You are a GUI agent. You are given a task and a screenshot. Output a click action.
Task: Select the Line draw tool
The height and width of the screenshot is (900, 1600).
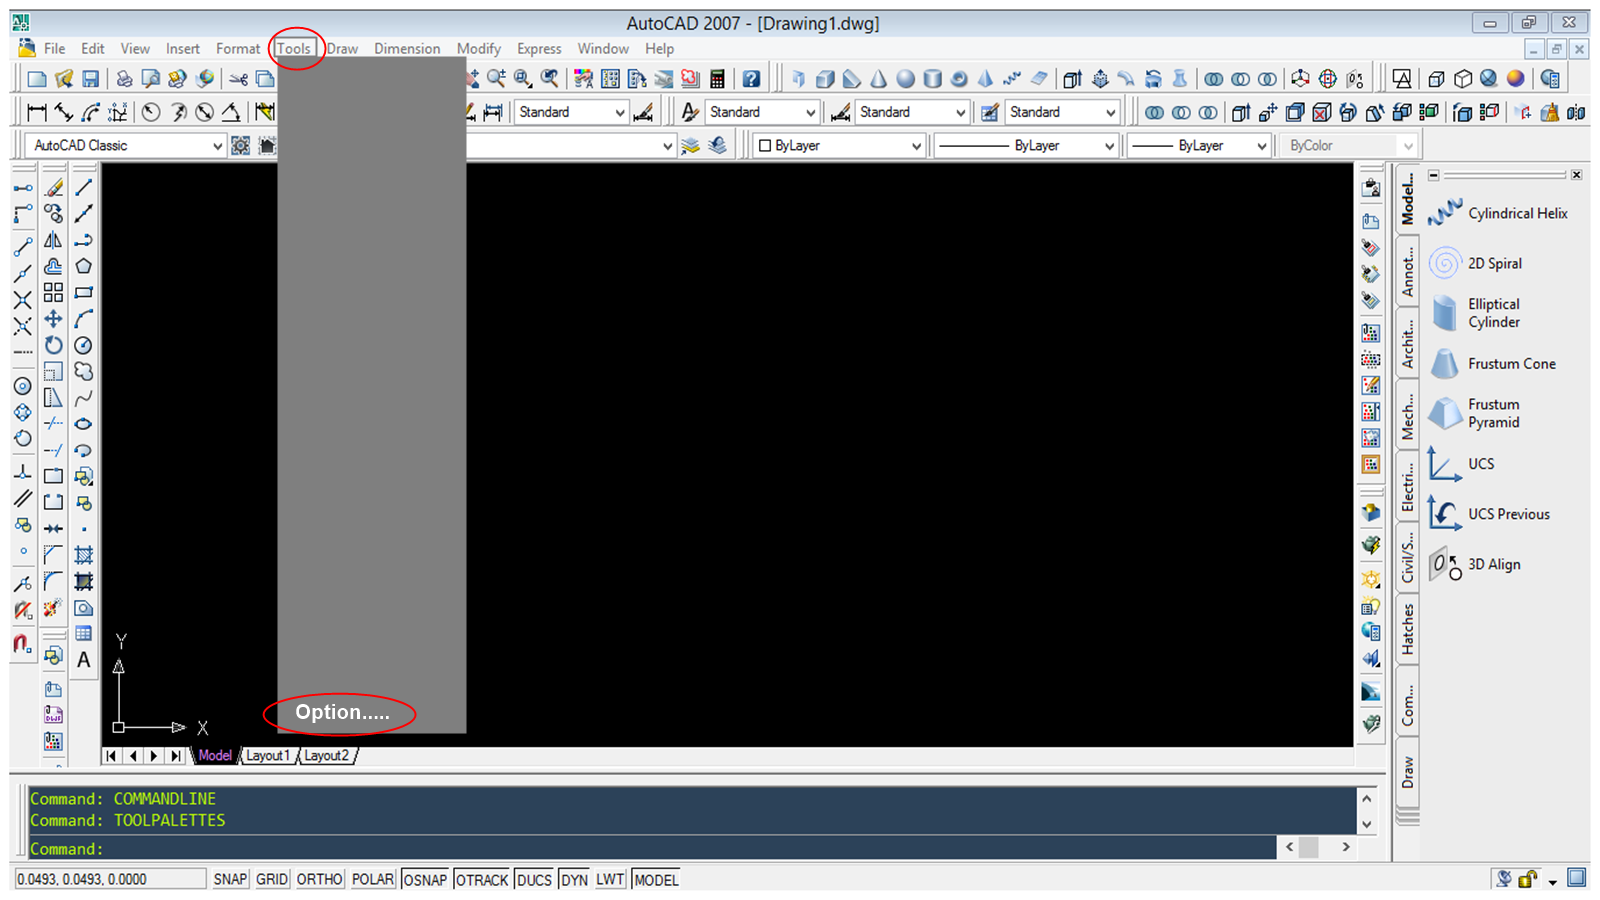(84, 187)
